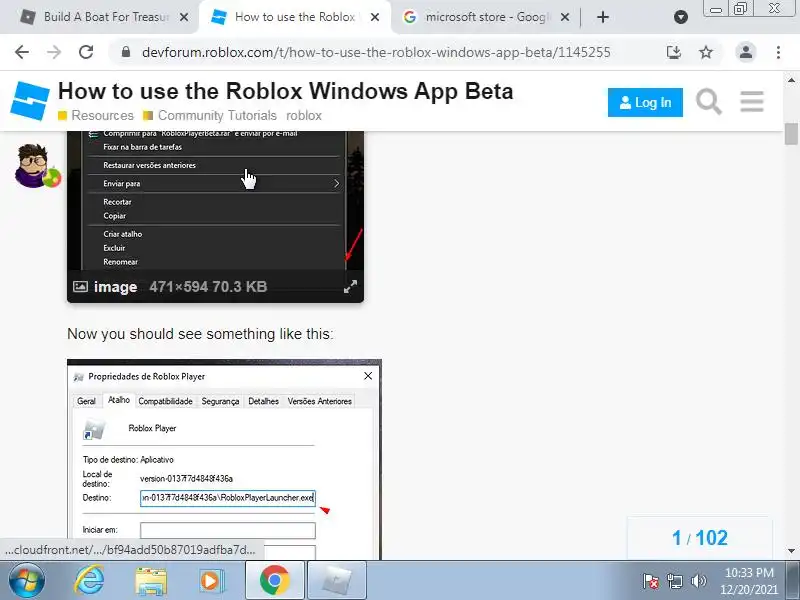
Task: Click the volume speaker tray icon
Action: coord(698,581)
